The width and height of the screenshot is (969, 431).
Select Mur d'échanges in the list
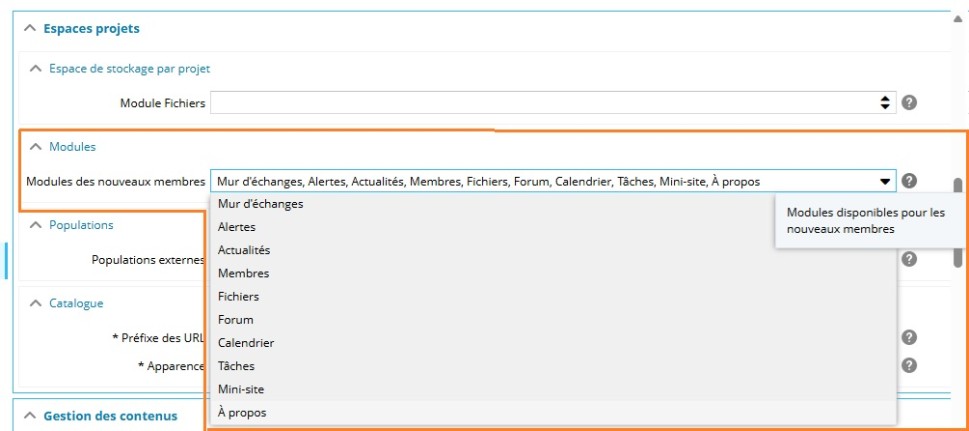pyautogui.click(x=260, y=204)
